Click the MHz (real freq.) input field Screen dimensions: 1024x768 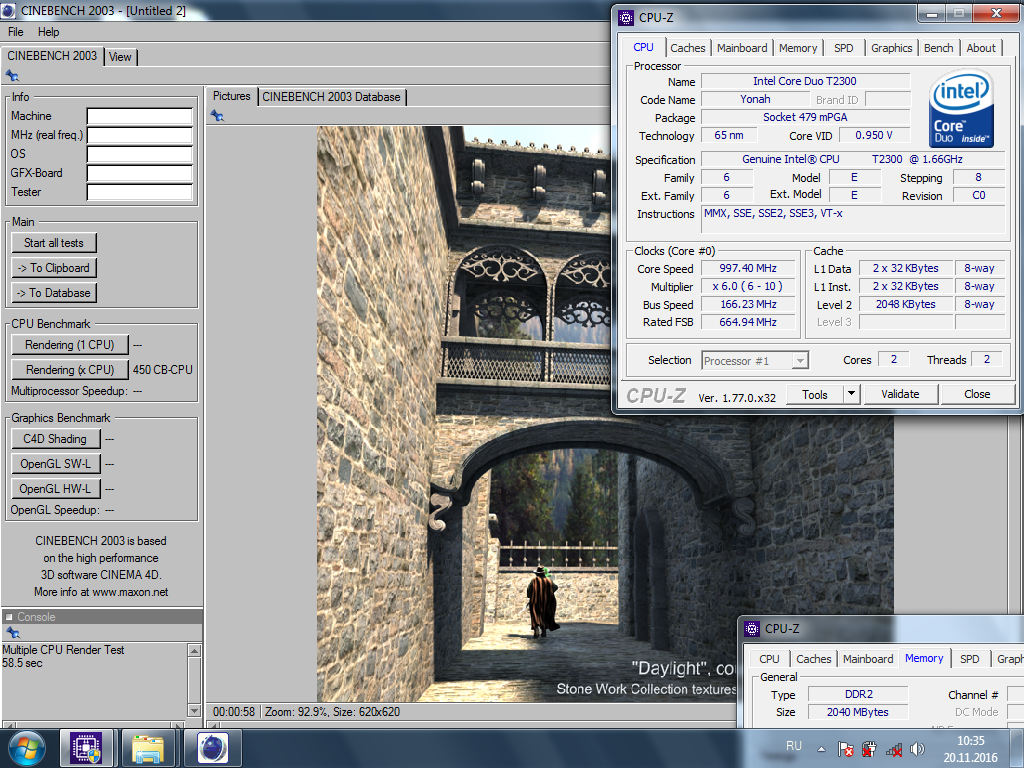click(x=140, y=135)
